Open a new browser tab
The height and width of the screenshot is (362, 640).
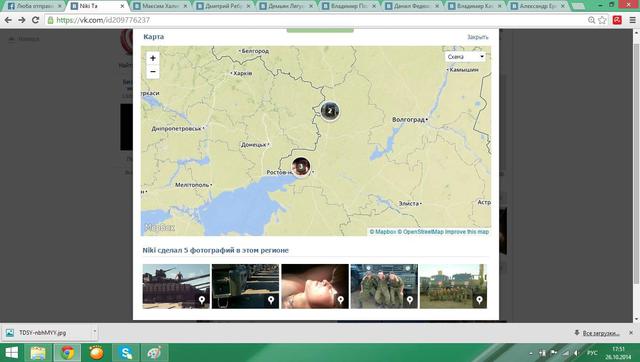(578, 6)
